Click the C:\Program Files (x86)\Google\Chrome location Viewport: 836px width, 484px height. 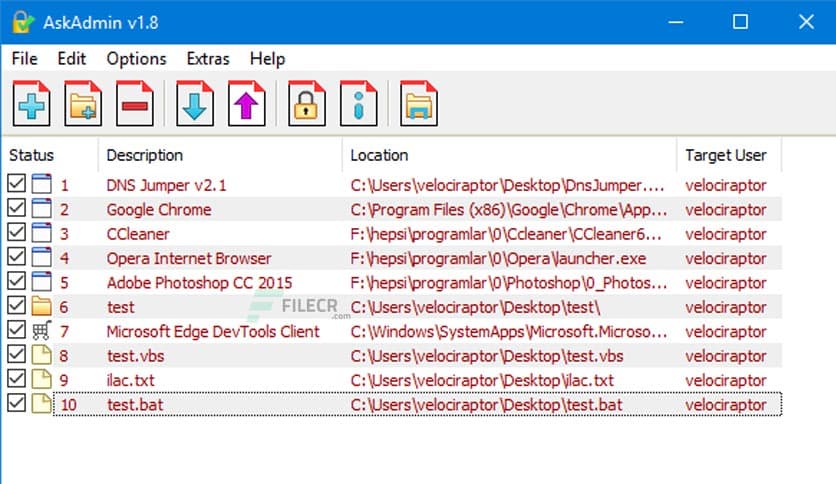click(x=509, y=209)
